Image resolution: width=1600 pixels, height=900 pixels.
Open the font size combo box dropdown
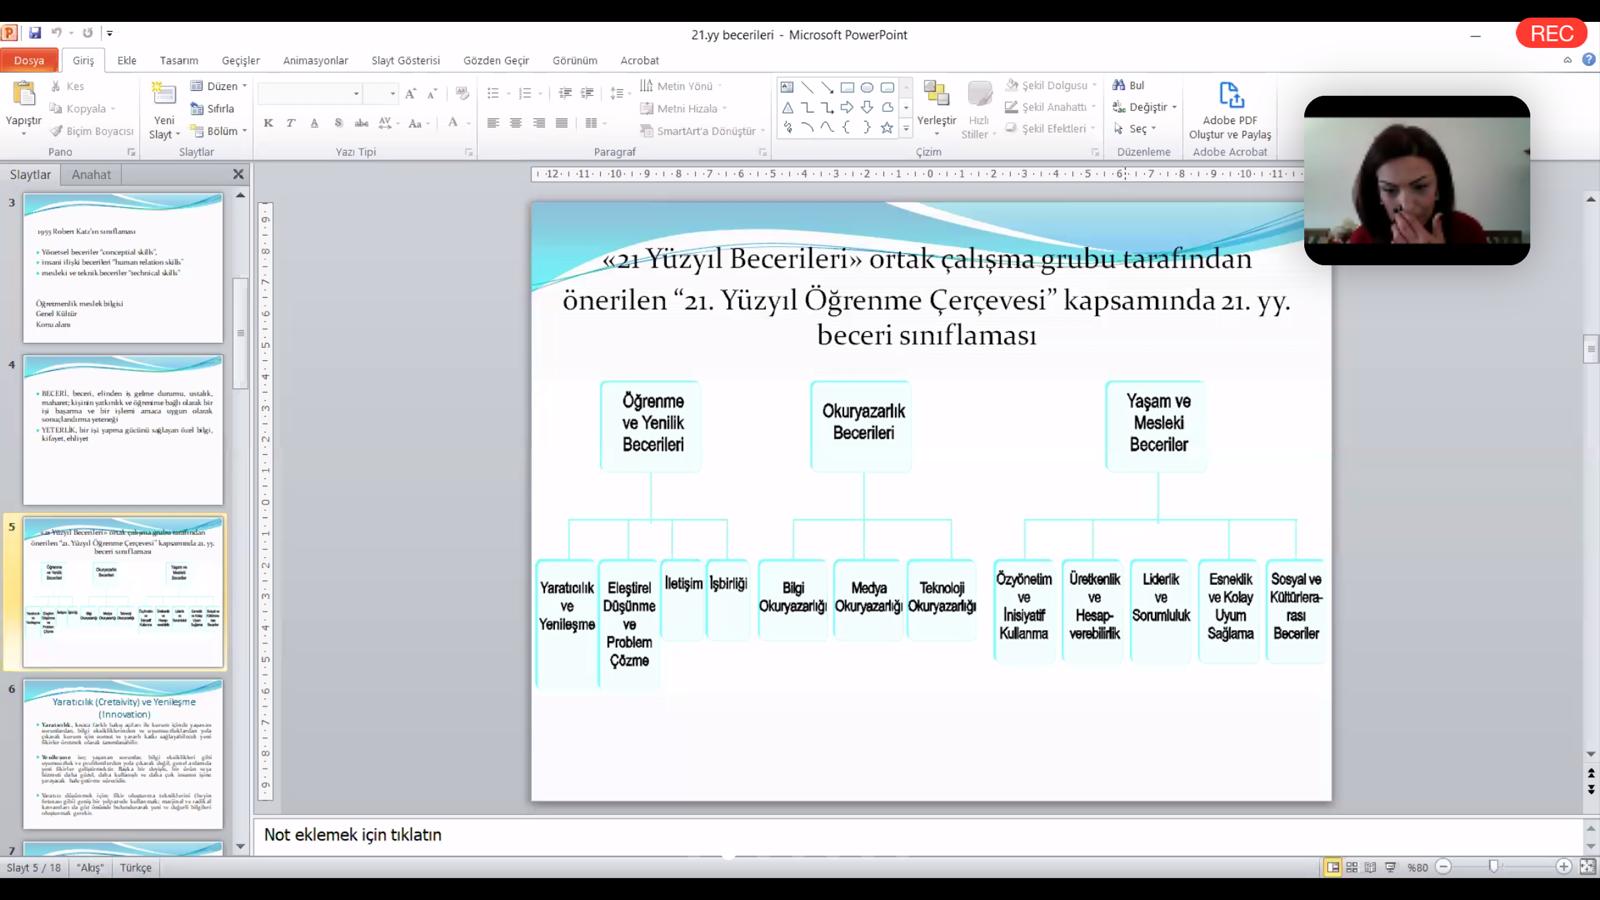393,94
